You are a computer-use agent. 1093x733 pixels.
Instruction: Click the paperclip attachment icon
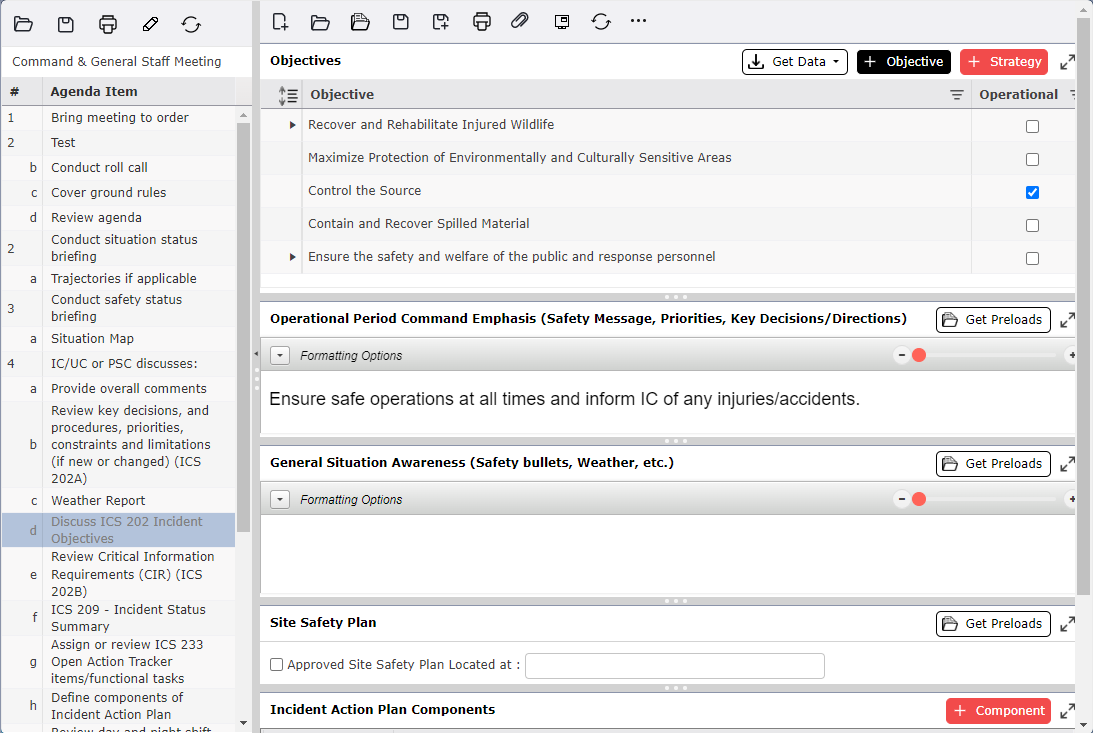click(519, 21)
